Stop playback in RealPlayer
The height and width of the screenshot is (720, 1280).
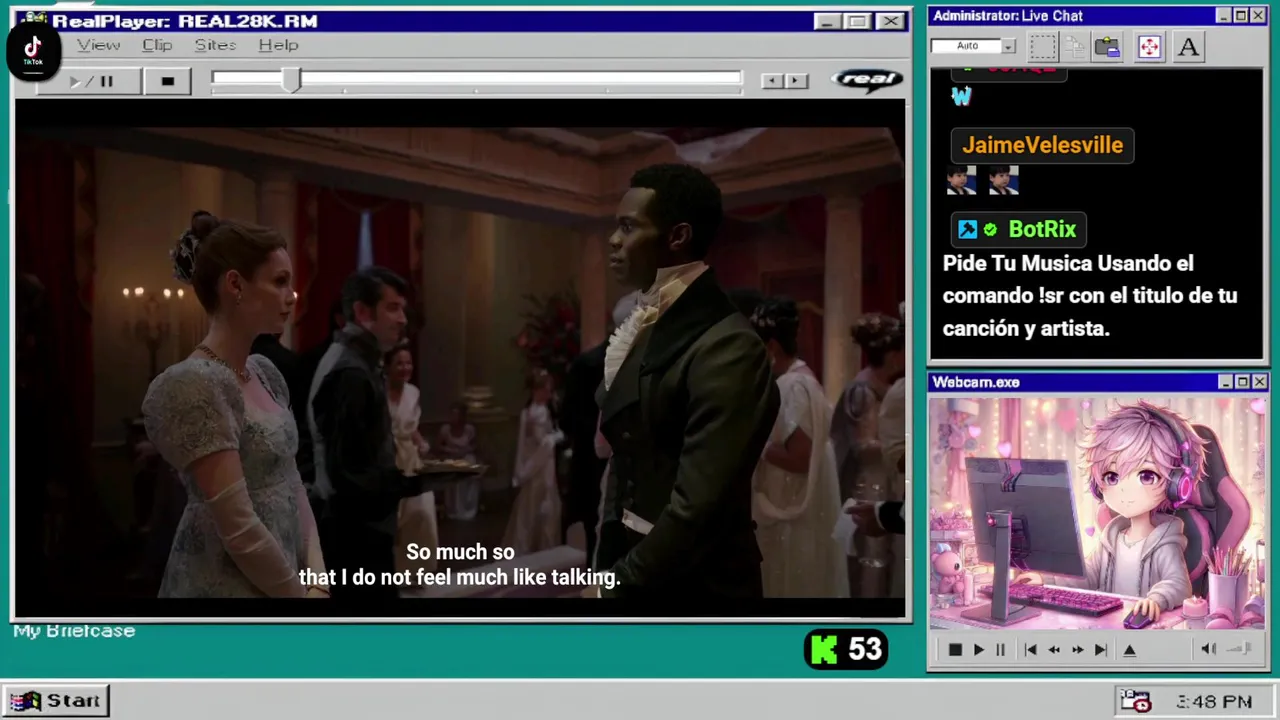click(x=167, y=81)
